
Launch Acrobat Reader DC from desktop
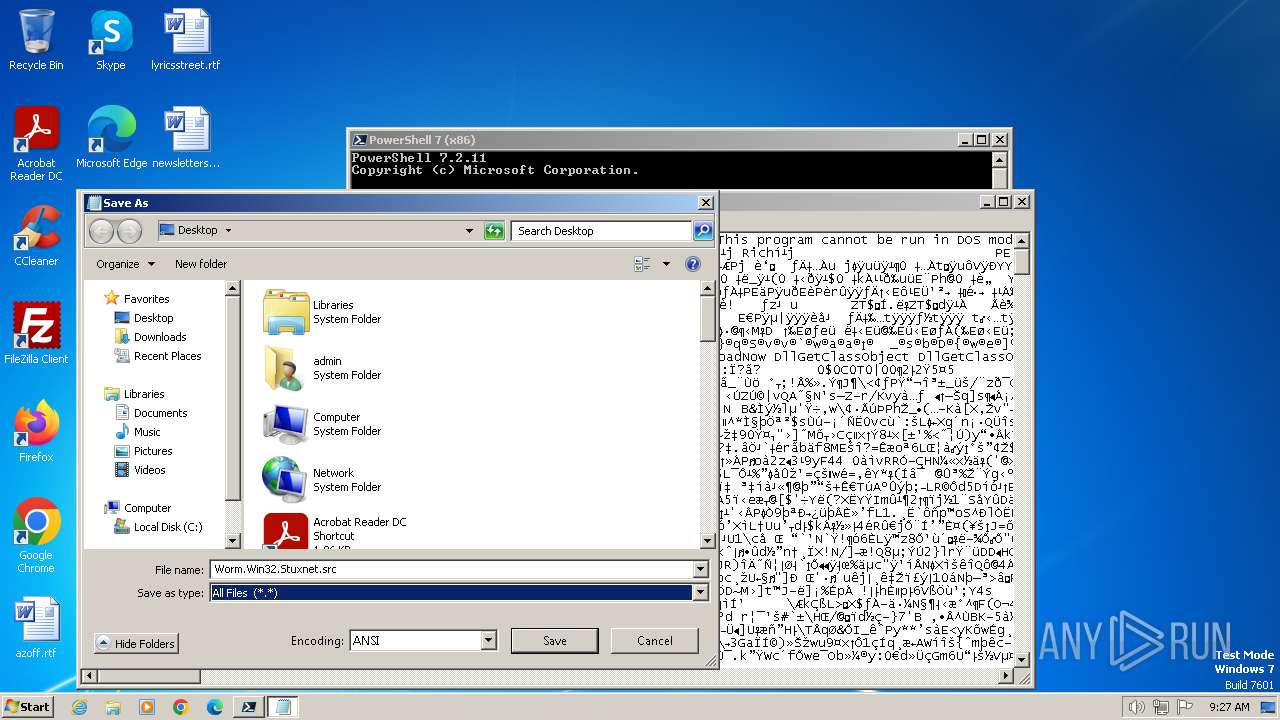tap(36, 143)
